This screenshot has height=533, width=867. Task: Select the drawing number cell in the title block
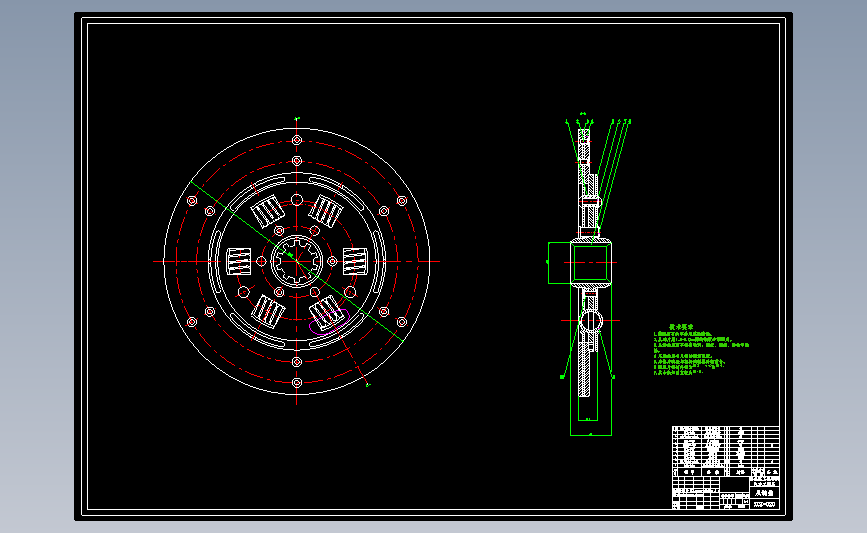[x=765, y=504]
